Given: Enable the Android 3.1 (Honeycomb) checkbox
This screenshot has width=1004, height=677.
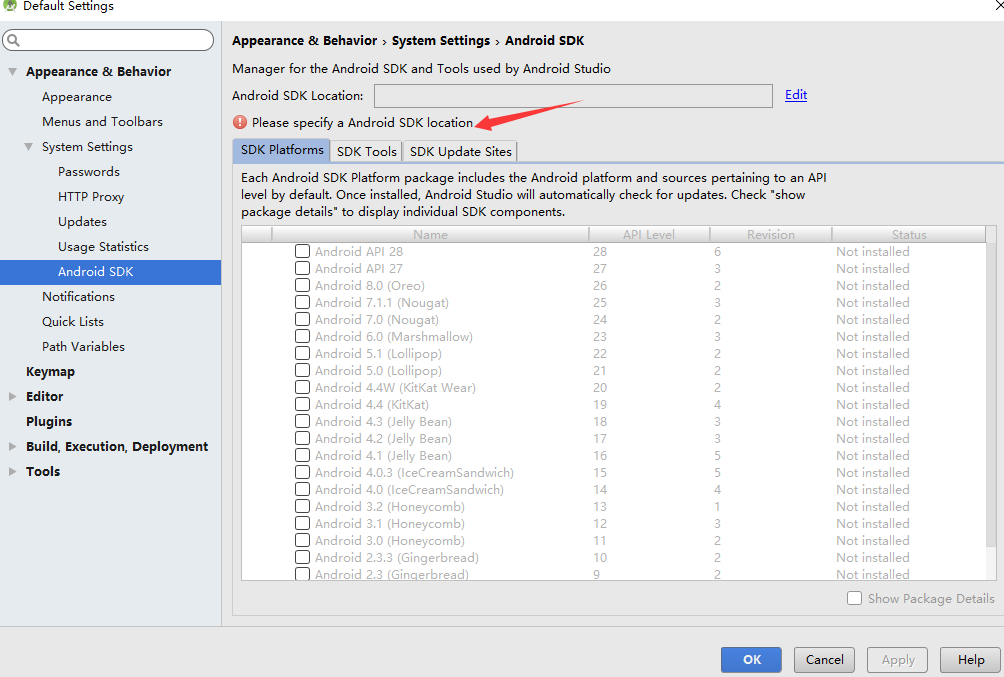Looking at the screenshot, I should pyautogui.click(x=302, y=523).
